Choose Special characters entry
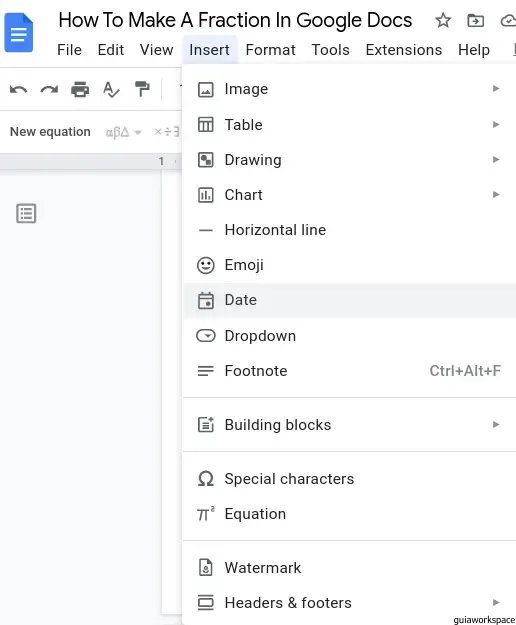This screenshot has width=516, height=625. click(349, 479)
